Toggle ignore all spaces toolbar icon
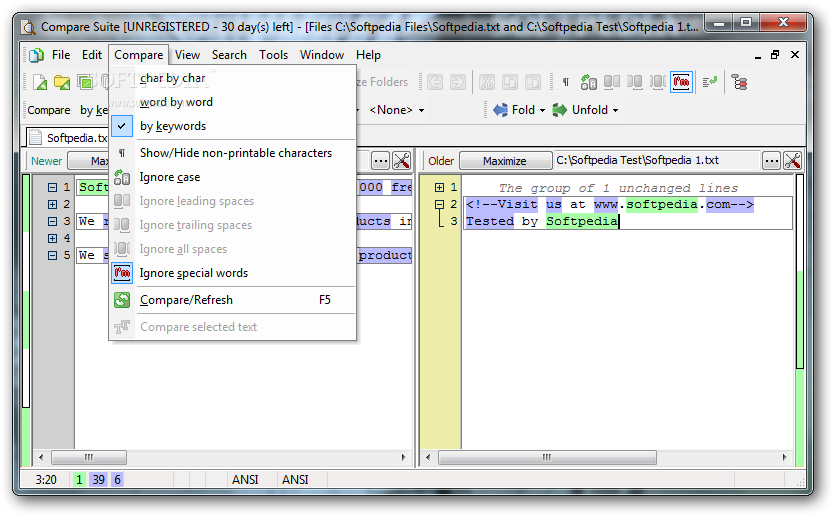The image size is (834, 516). tap(658, 82)
